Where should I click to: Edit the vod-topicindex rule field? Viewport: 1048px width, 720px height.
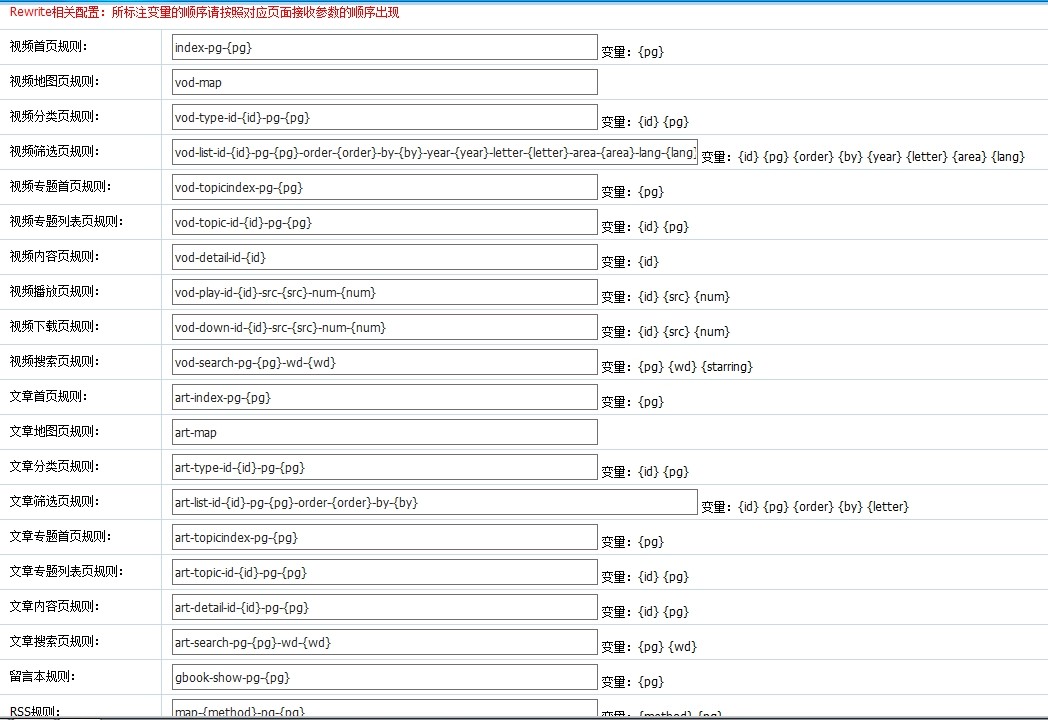pos(384,187)
